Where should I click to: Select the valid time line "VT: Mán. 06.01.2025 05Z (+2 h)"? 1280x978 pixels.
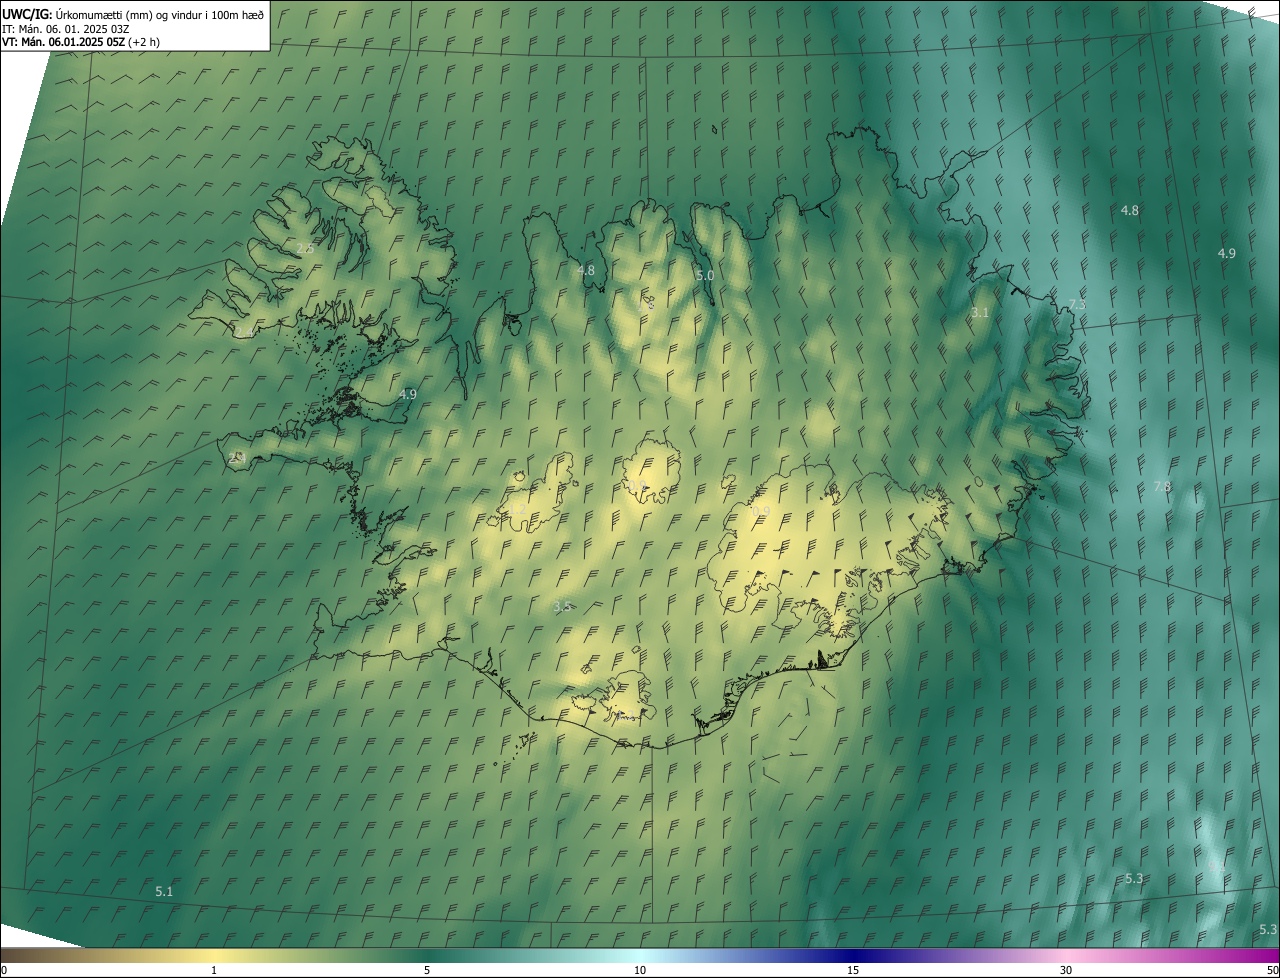coord(81,42)
